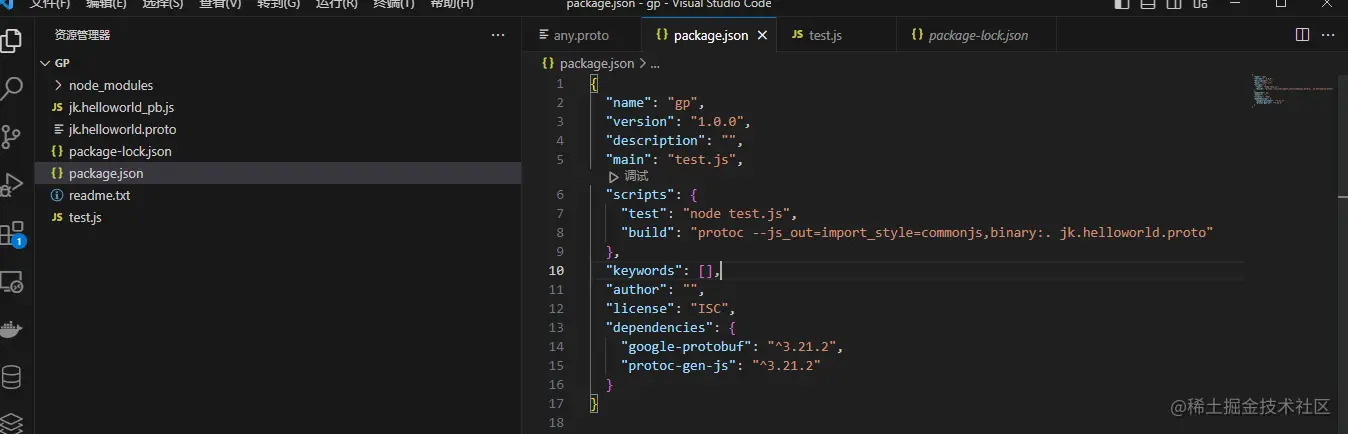
Task: Click the "protoc-gen-js" dependency key
Action: click(x=679, y=365)
